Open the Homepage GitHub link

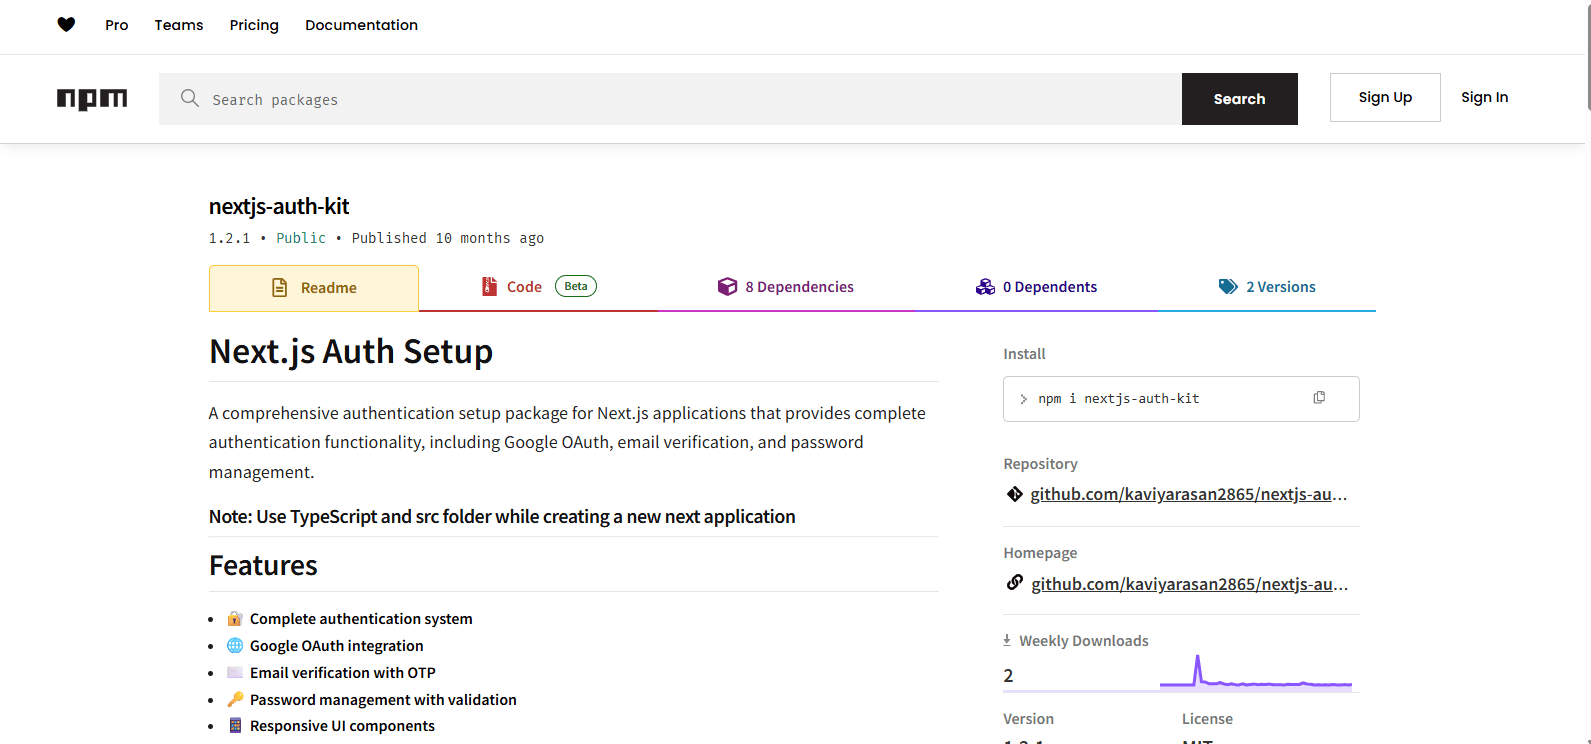1190,584
